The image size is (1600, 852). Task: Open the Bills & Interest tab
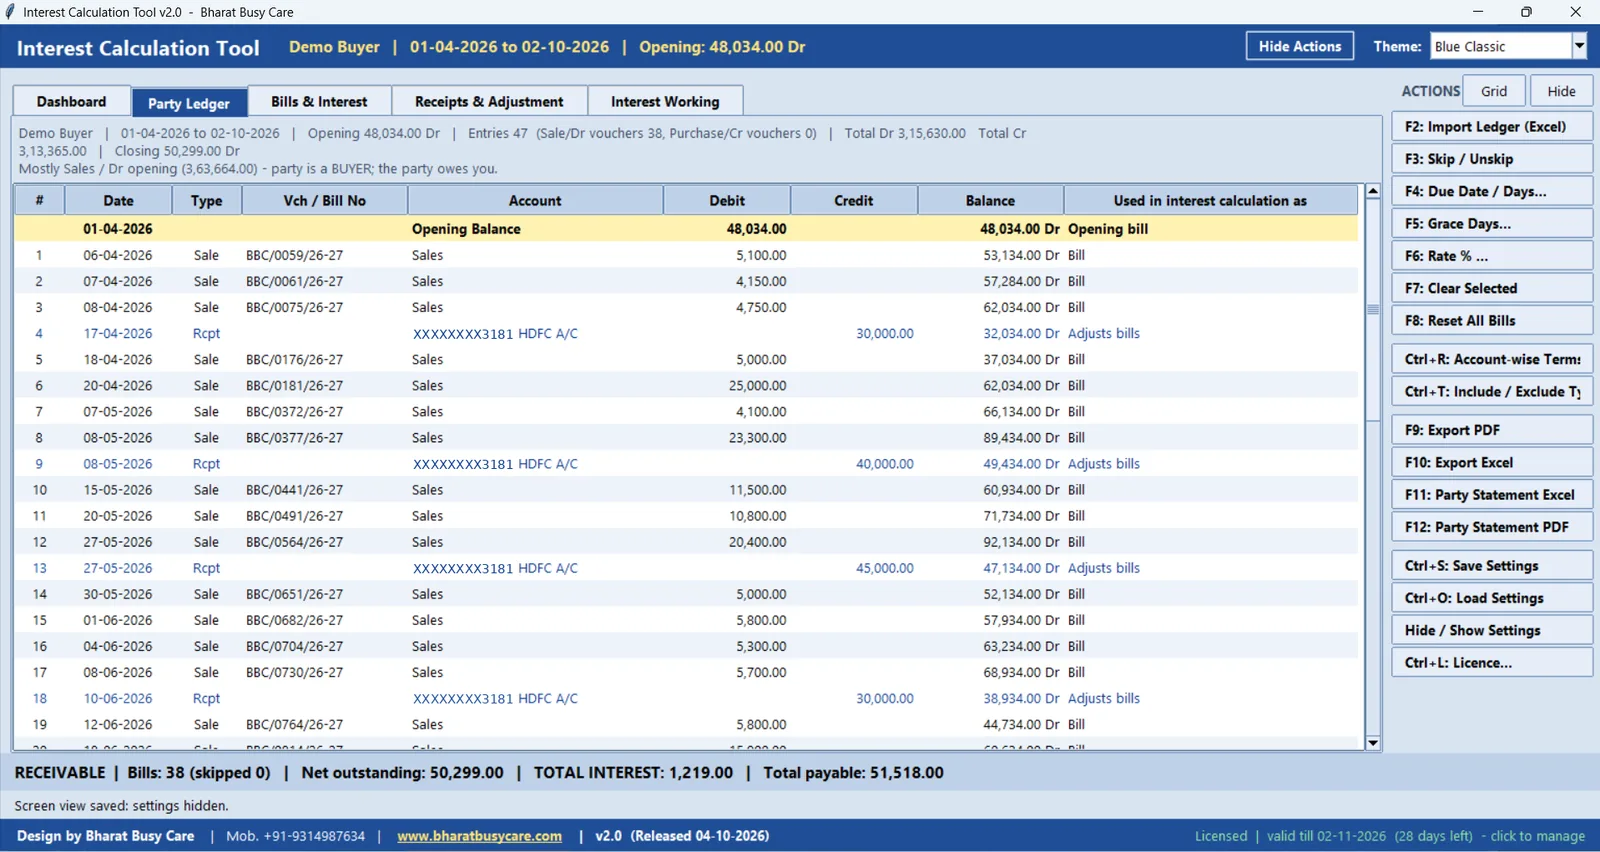(x=319, y=101)
